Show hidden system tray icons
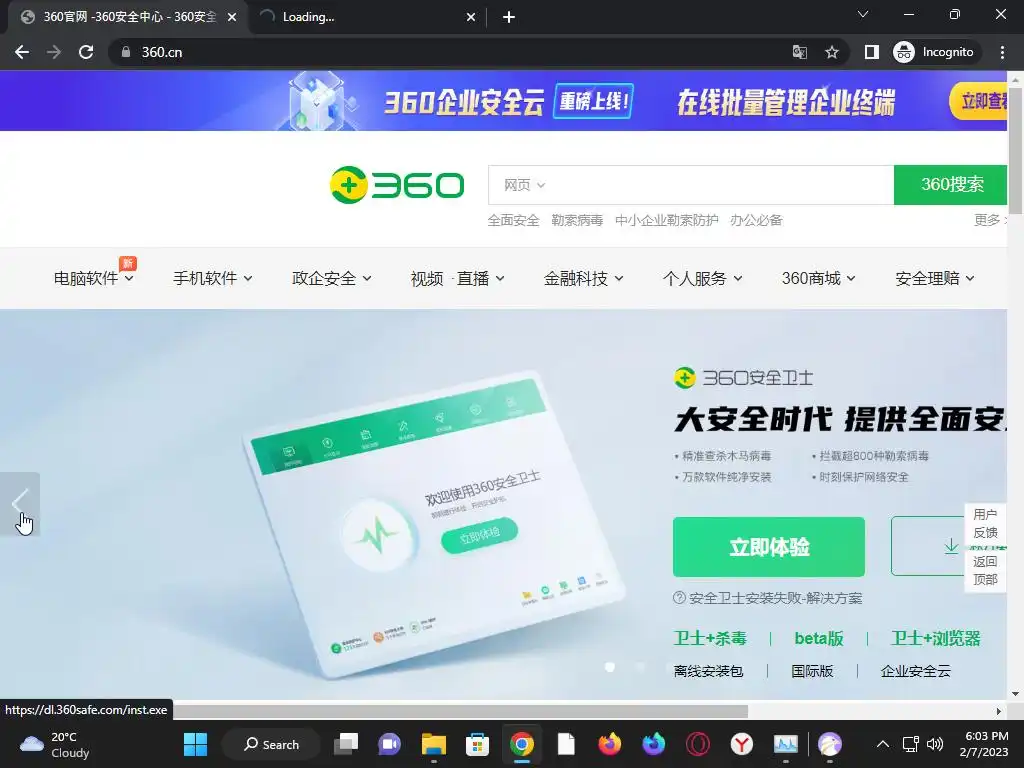1024x768 pixels. 882,744
